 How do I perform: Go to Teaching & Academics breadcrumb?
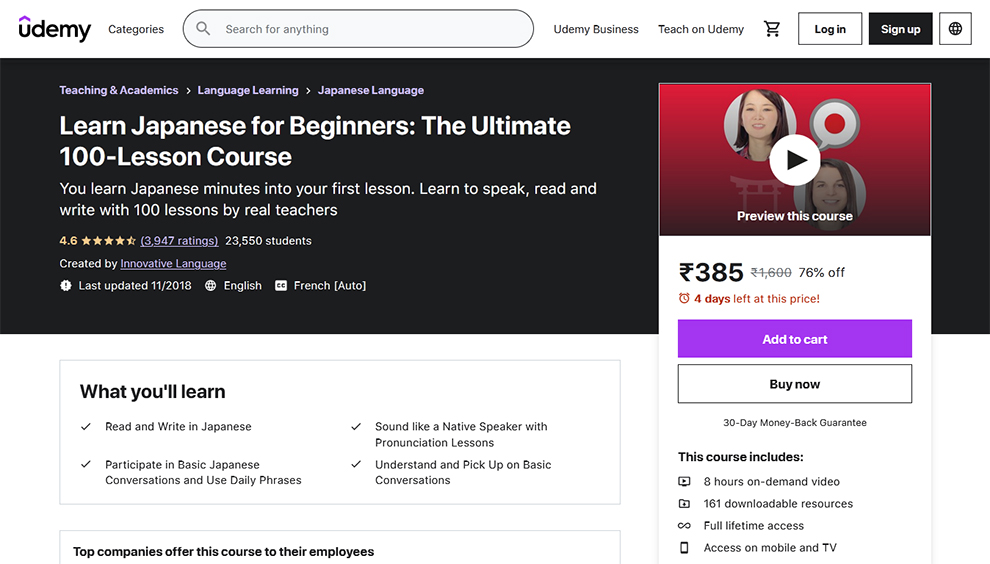(x=119, y=90)
